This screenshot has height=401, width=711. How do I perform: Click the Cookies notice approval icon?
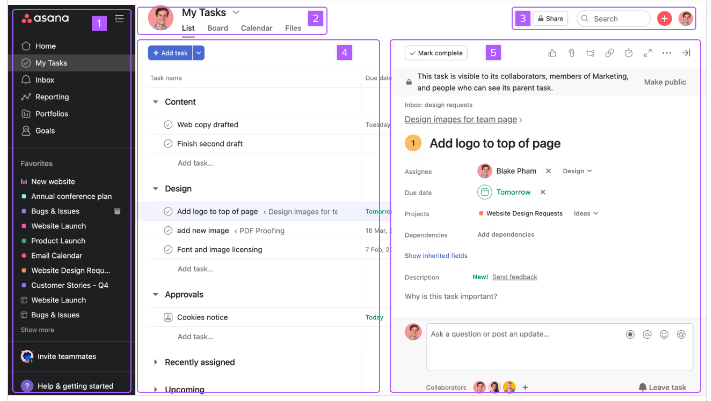pos(168,318)
